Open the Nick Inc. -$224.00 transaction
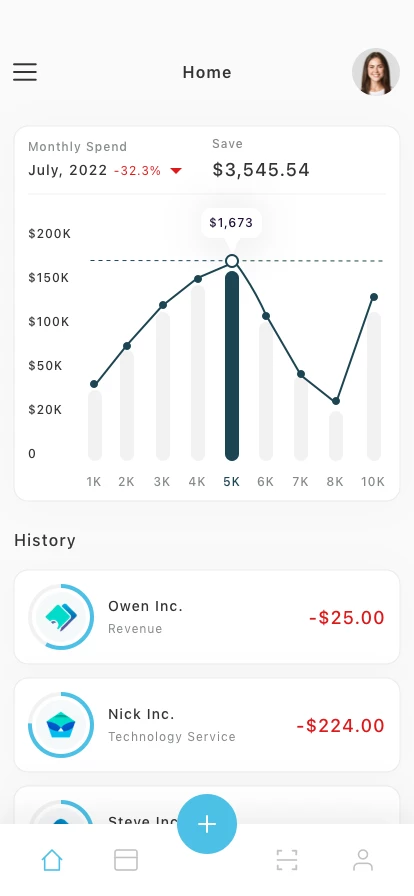The image size is (414, 896). tap(207, 725)
